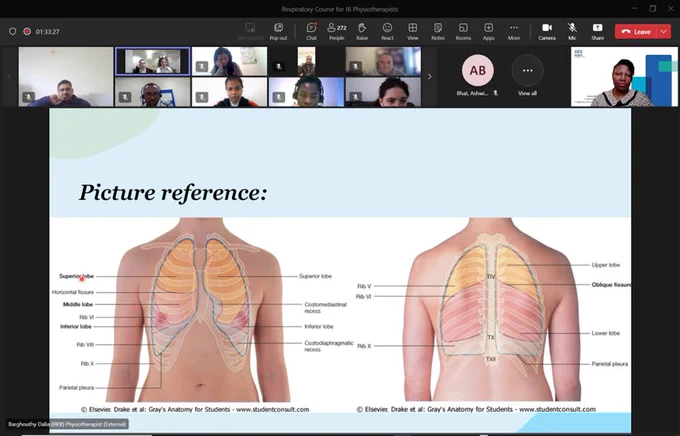
Task: Change the meeting View layout
Action: tap(412, 31)
